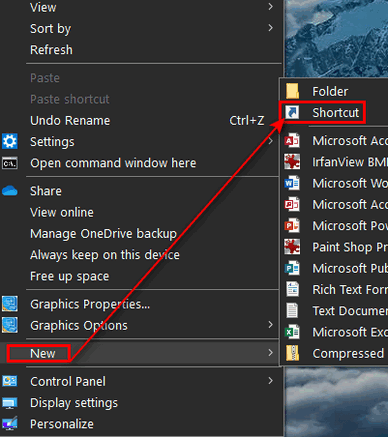Click the Compressed zipped folder icon
This screenshot has width=388, height=437.
click(292, 353)
